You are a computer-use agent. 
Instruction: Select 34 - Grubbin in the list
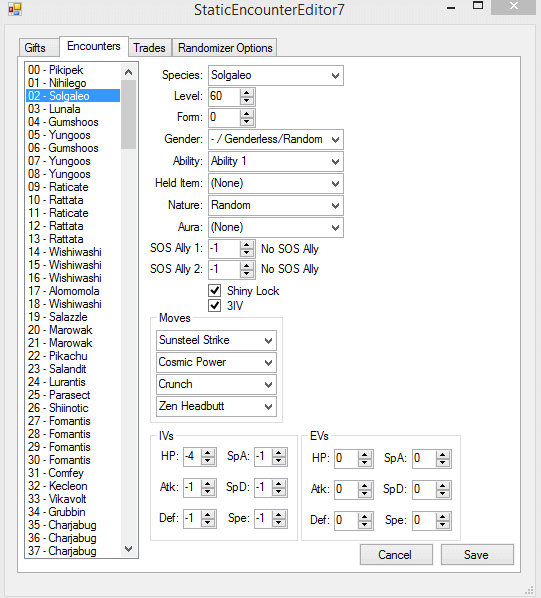coord(73,512)
